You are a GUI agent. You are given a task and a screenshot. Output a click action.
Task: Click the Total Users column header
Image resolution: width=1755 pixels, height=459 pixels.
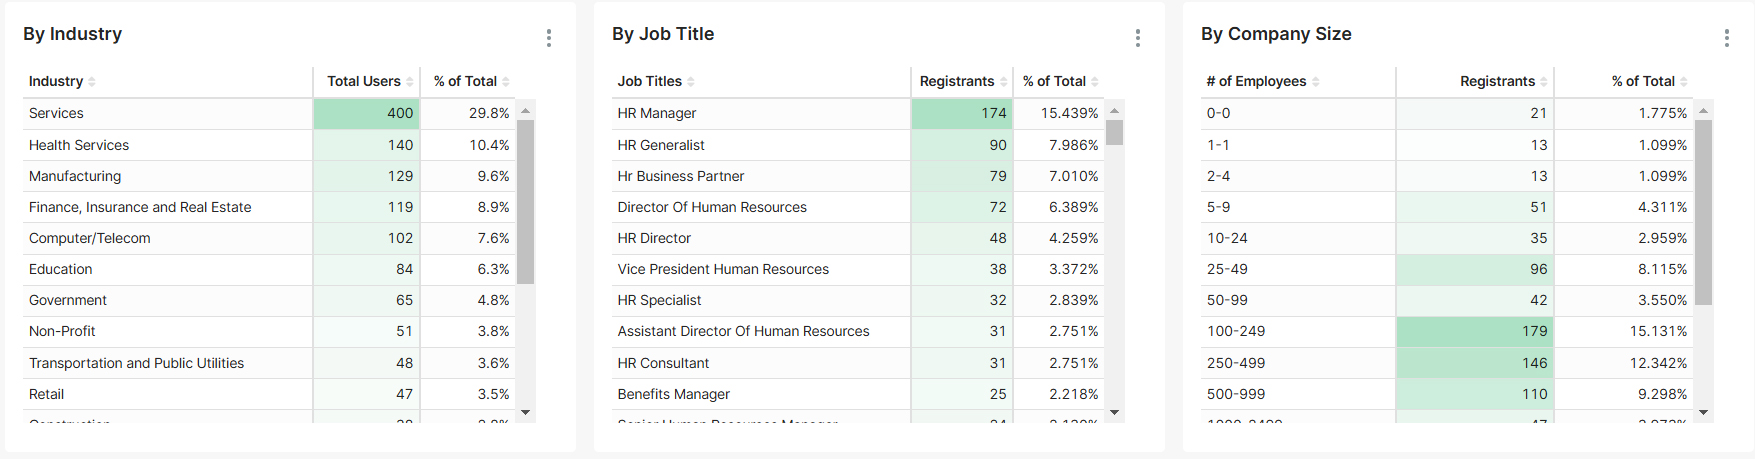pos(367,82)
